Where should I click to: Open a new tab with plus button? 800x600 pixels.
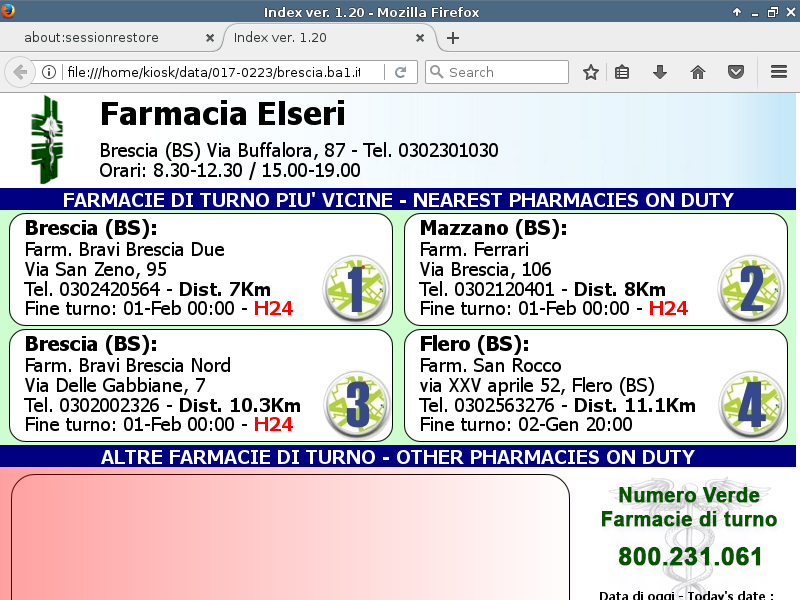coord(453,38)
